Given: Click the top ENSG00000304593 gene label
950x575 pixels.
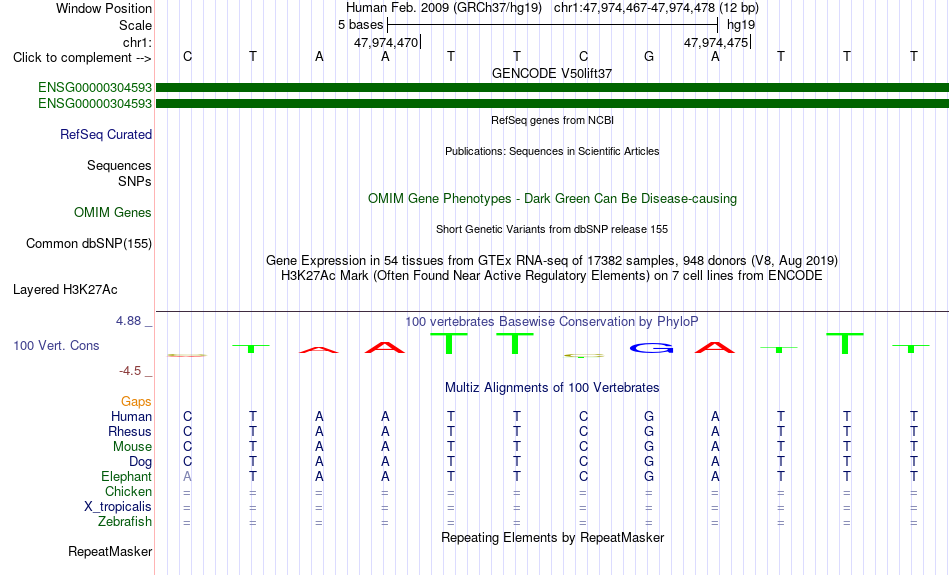Looking at the screenshot, I should 95,88.
